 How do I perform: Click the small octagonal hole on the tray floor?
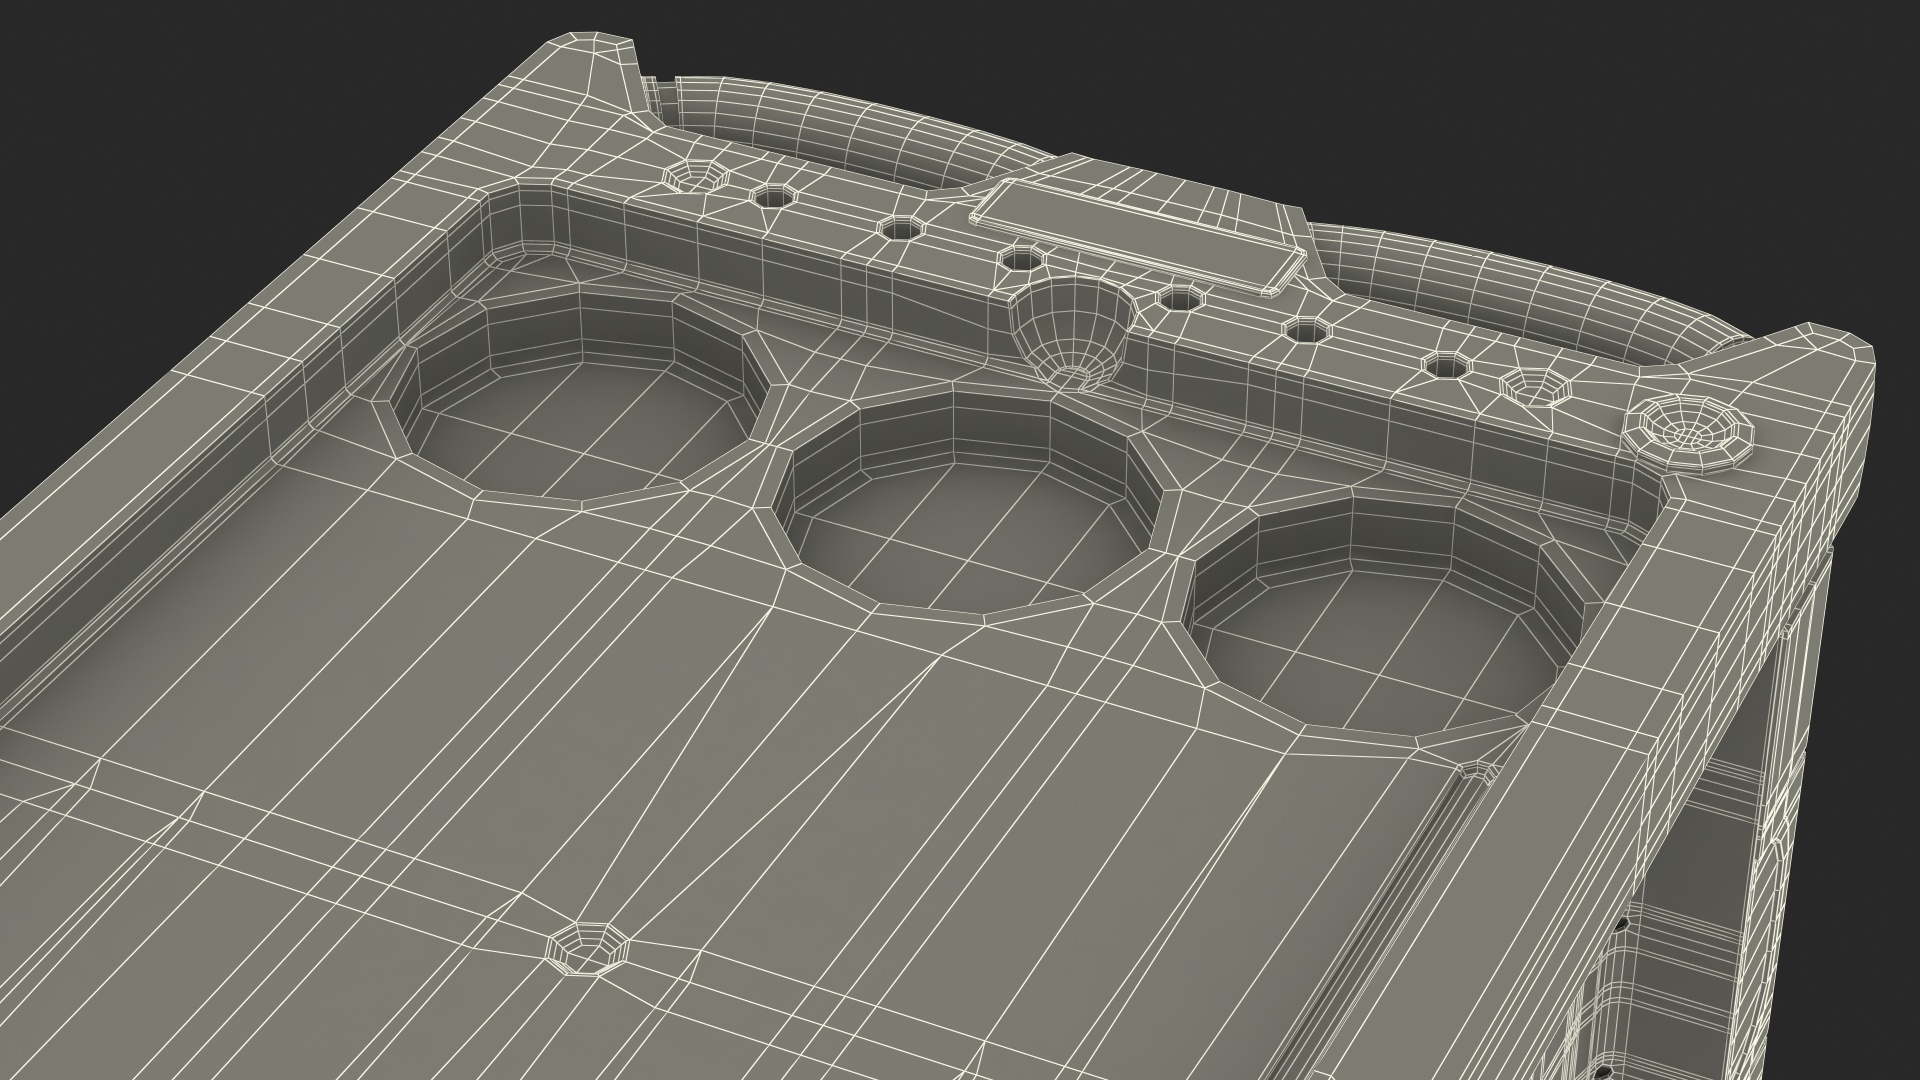(x=587, y=949)
